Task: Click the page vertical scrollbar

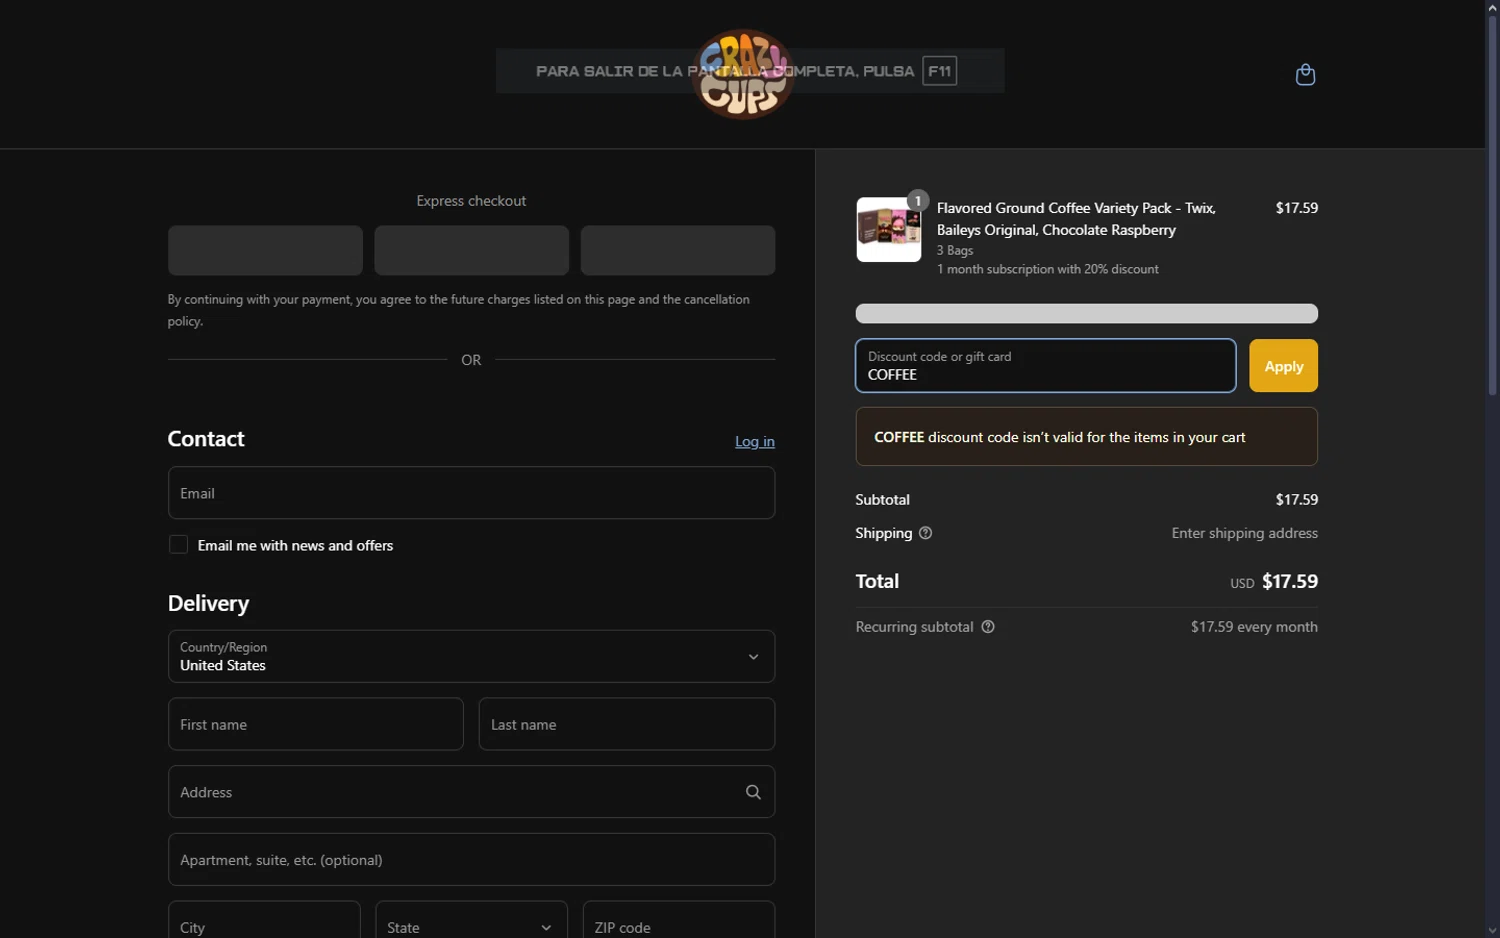Action: point(1492,205)
